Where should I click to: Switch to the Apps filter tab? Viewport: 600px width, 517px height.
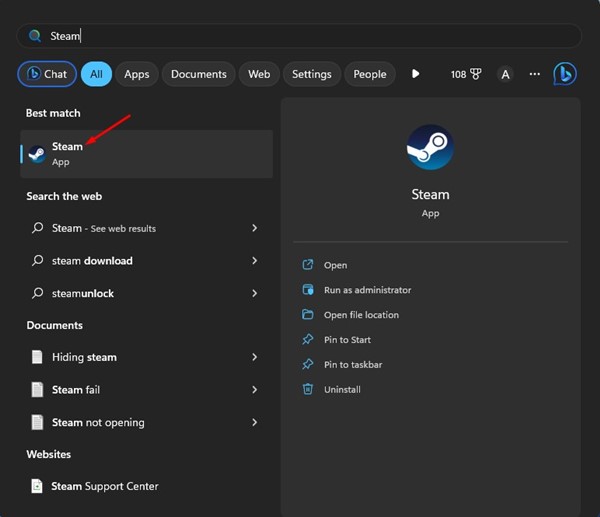(137, 74)
